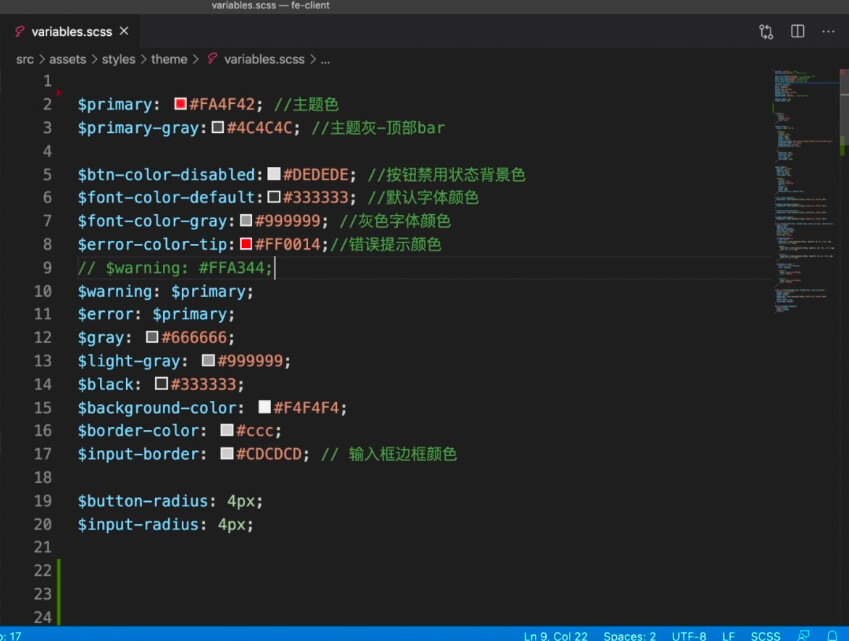The image size is (849, 641).
Task: Click the $btn-color-disabled variable
Action: (166, 174)
